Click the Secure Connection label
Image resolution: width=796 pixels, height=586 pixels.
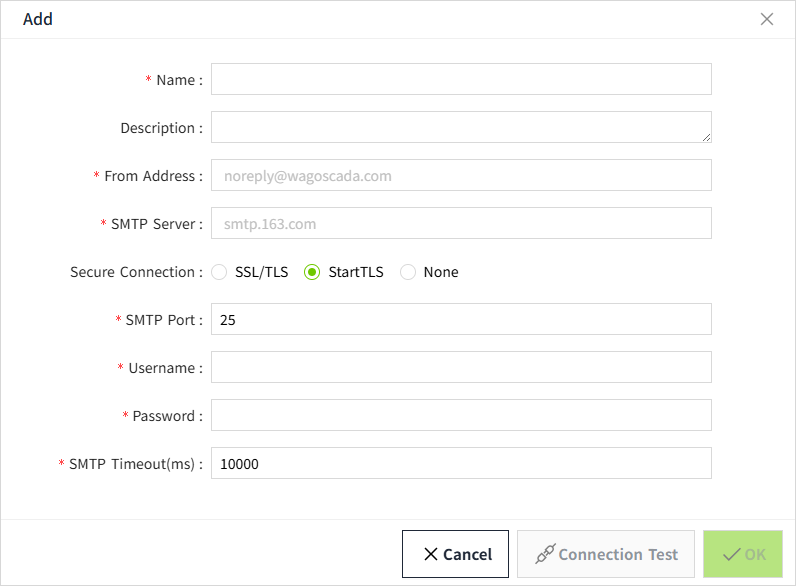click(x=136, y=272)
